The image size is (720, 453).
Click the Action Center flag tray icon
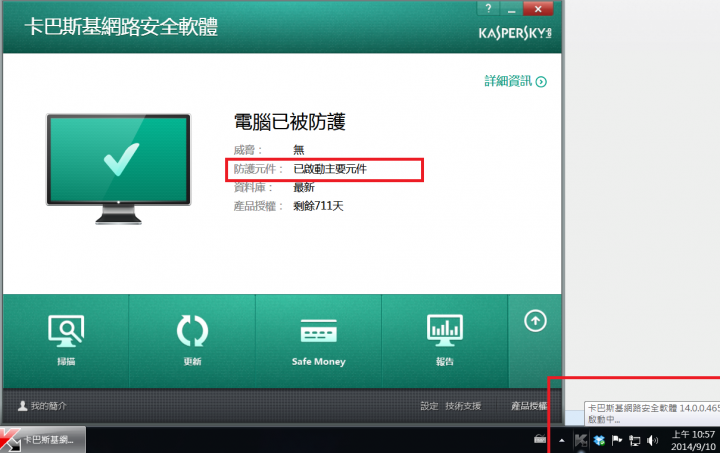coord(617,441)
